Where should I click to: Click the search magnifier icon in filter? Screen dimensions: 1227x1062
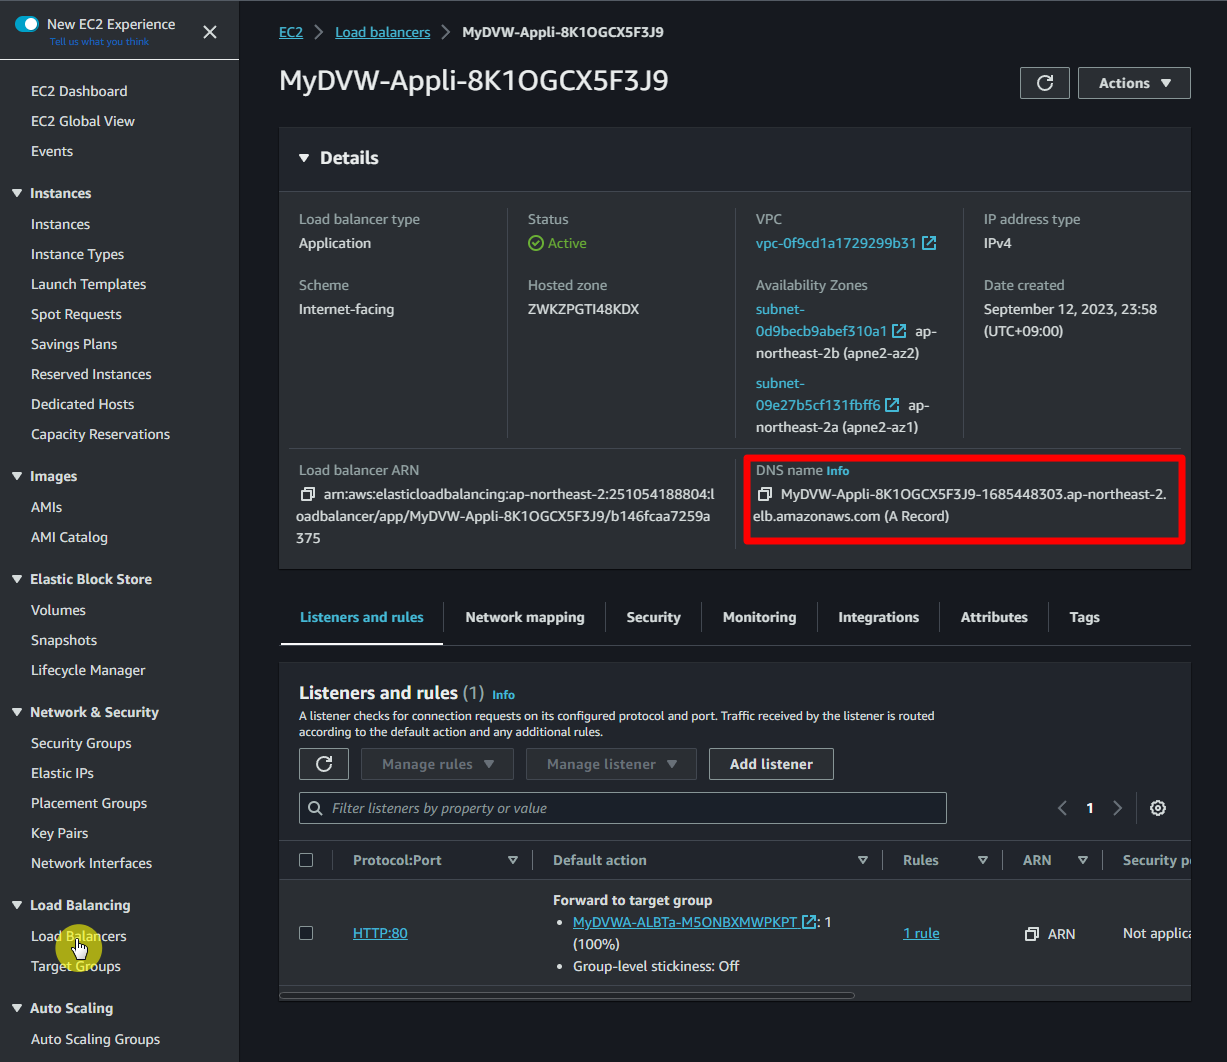(x=316, y=808)
